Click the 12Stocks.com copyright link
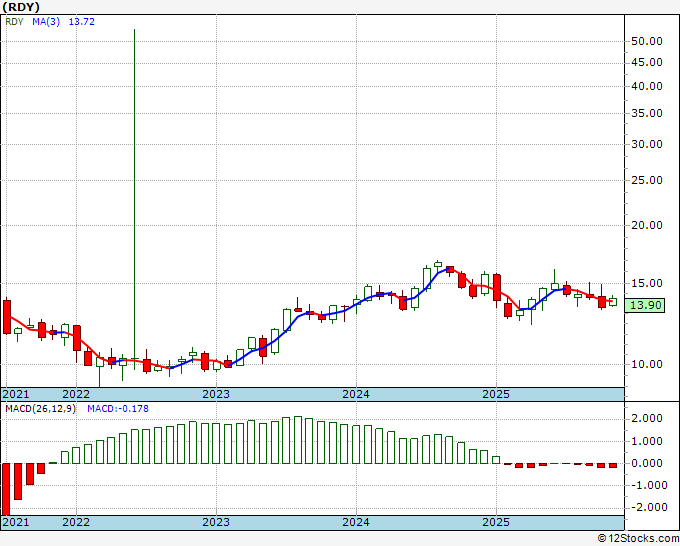This screenshot has width=680, height=546. (x=638, y=539)
